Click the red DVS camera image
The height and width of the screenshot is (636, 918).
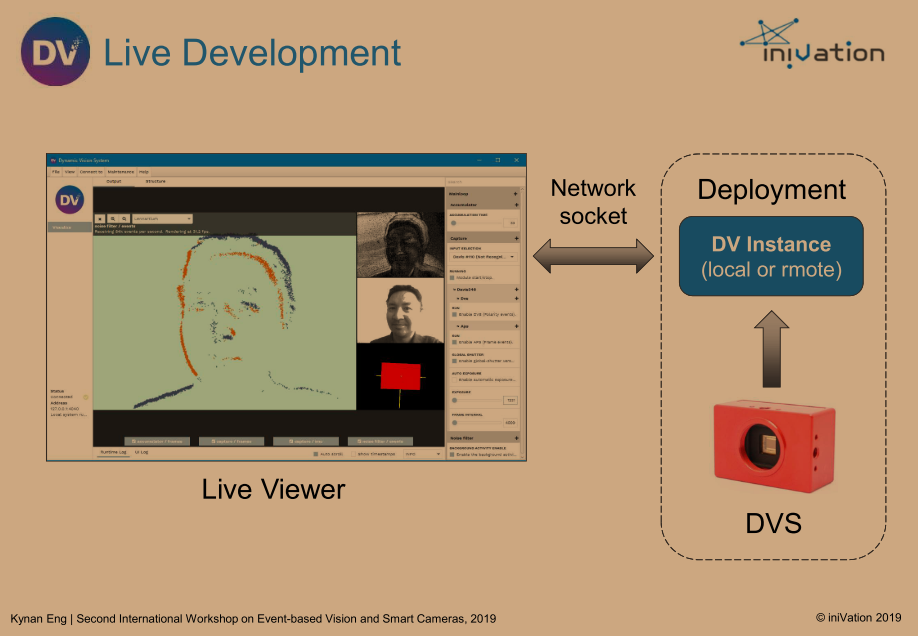point(774,445)
